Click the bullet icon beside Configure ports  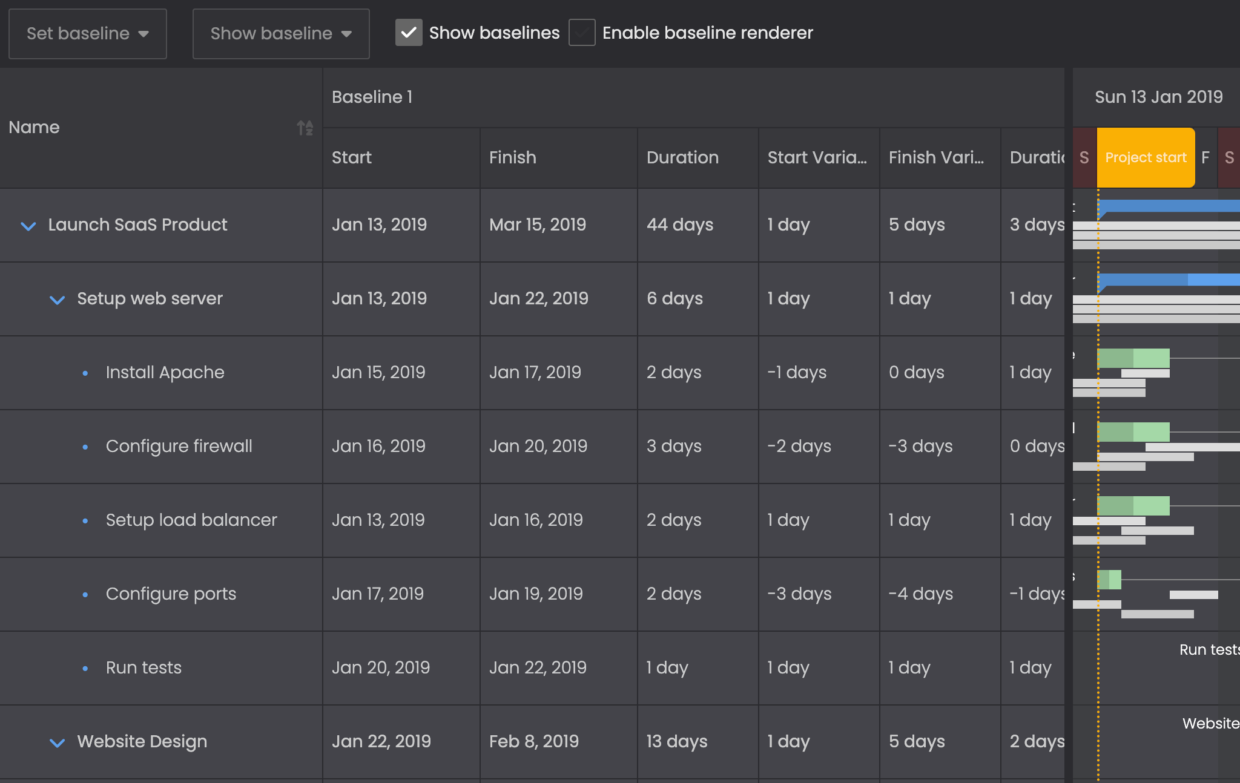coord(83,594)
